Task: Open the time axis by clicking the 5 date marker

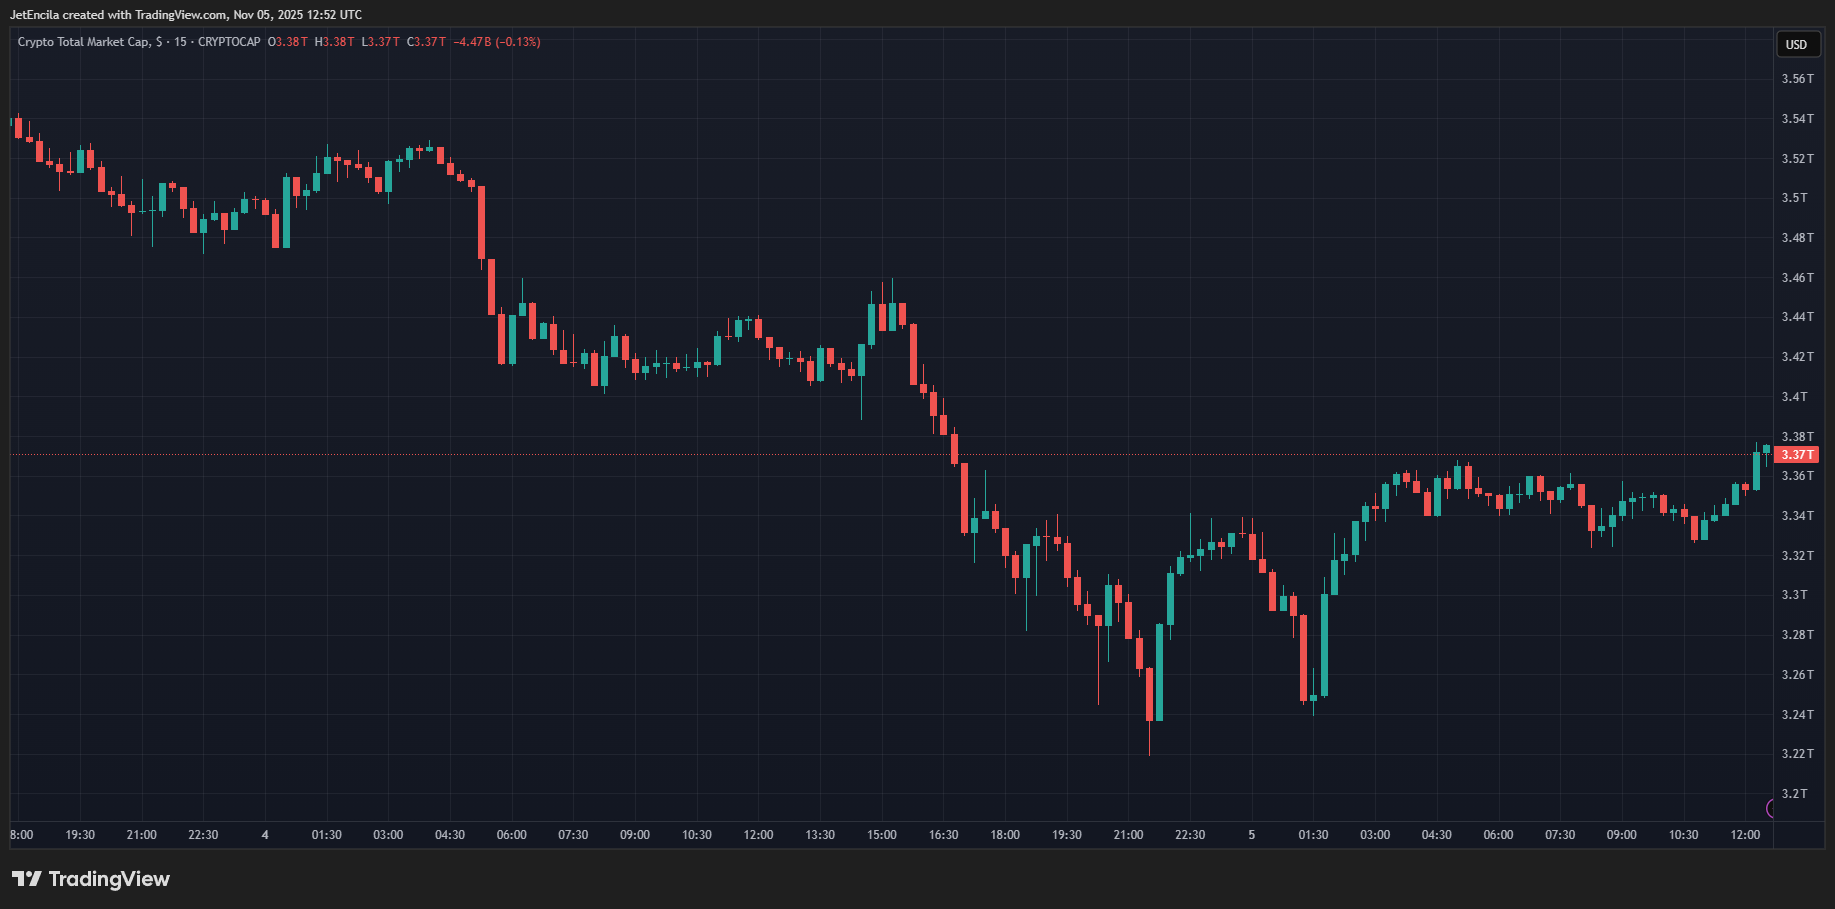Action: [1251, 835]
